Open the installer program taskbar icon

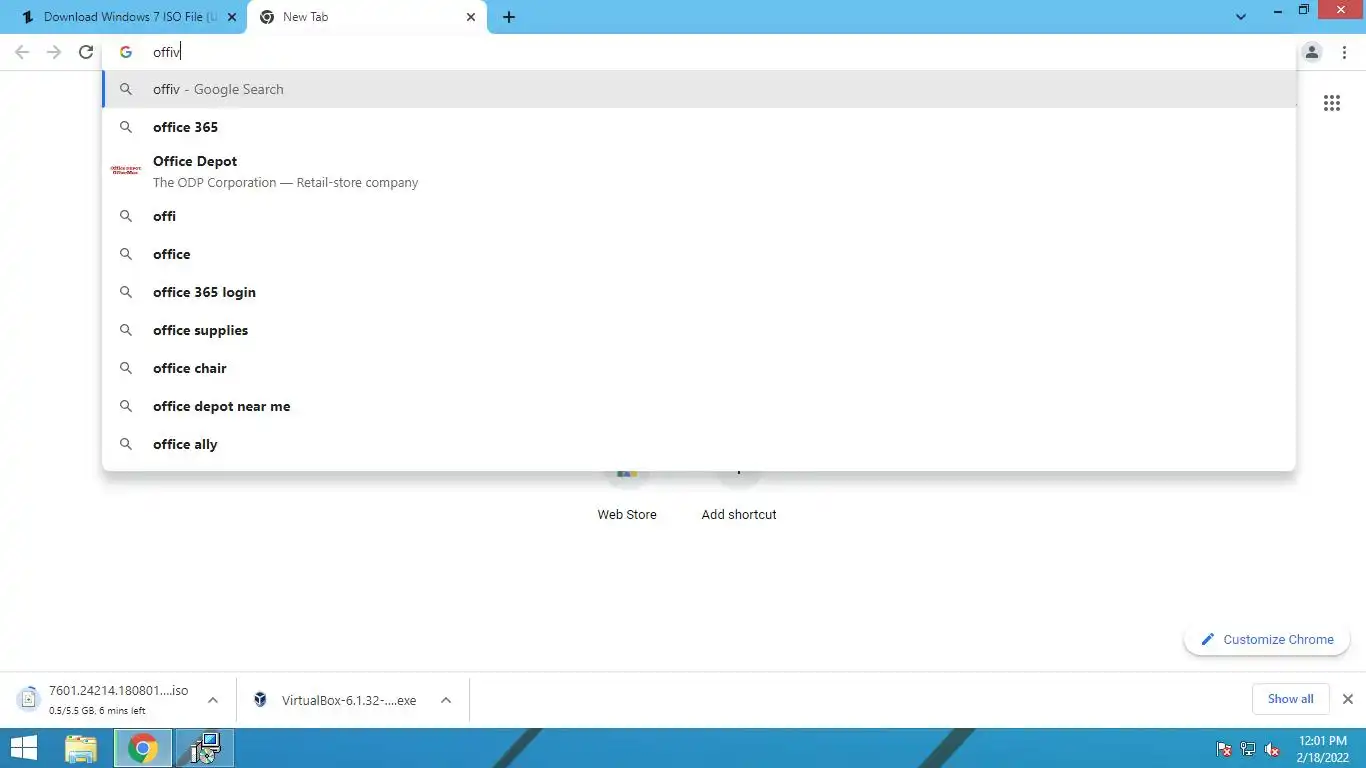point(205,748)
